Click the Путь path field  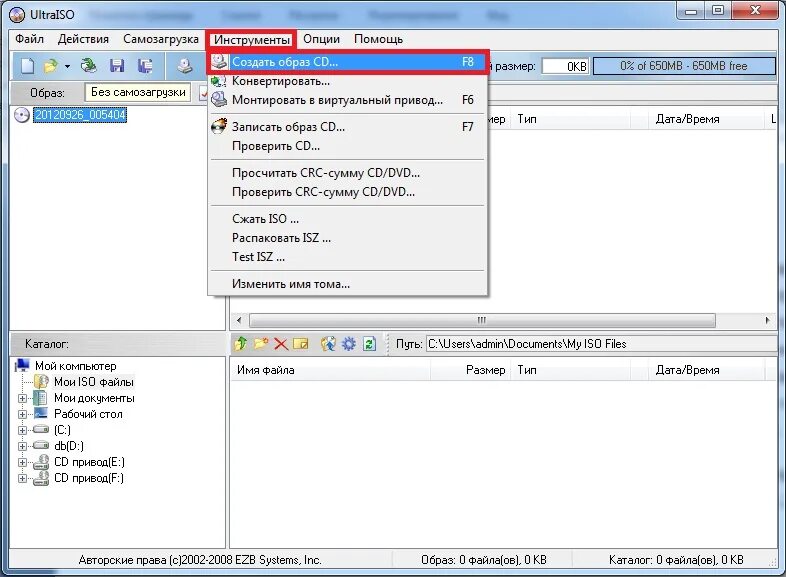[601, 344]
